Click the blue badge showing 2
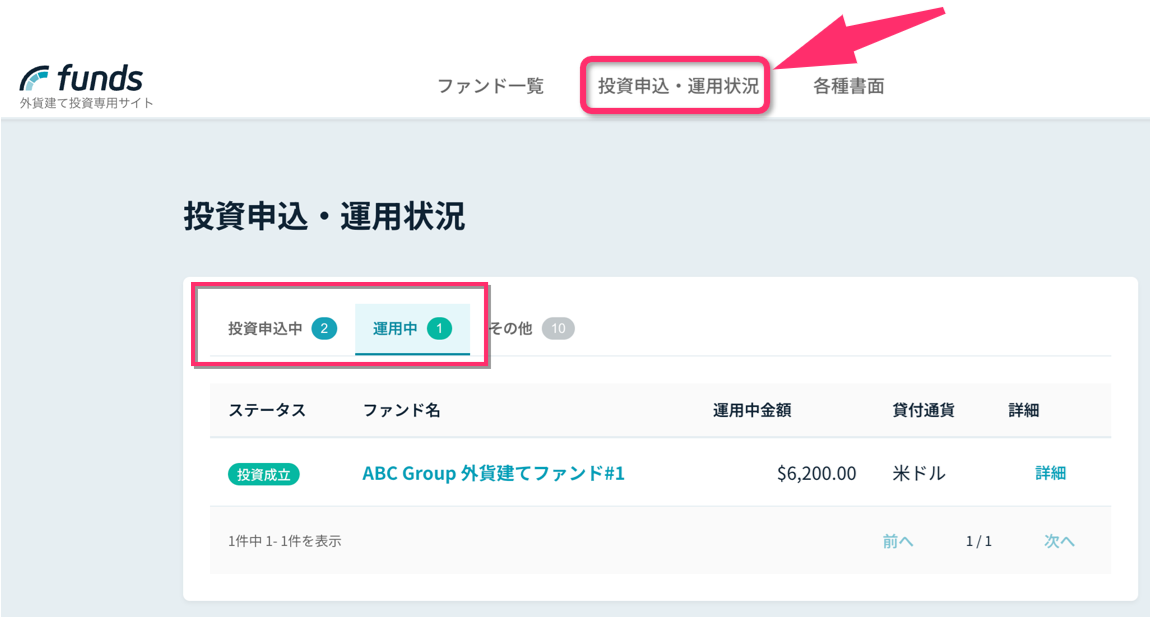 tap(324, 329)
